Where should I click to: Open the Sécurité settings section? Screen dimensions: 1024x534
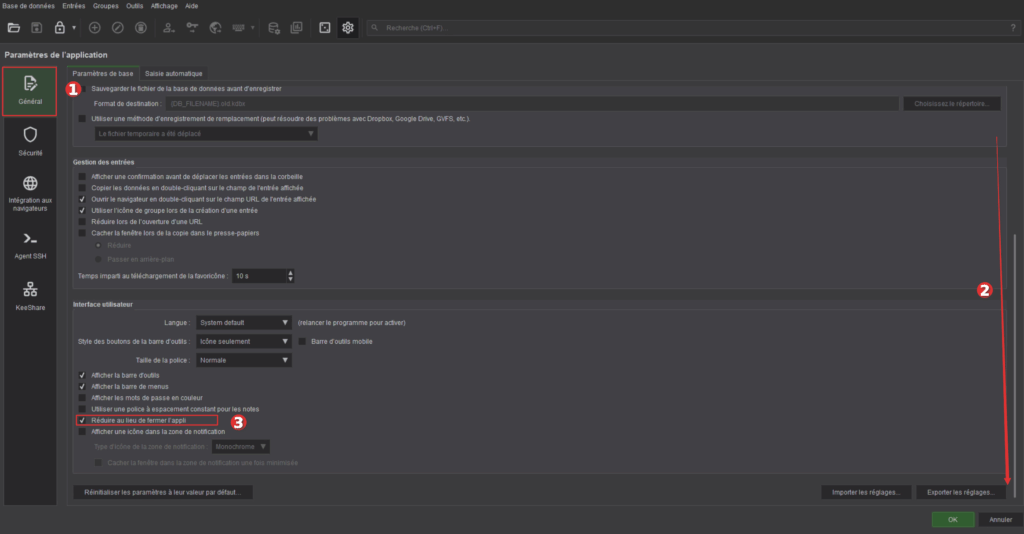[30, 141]
